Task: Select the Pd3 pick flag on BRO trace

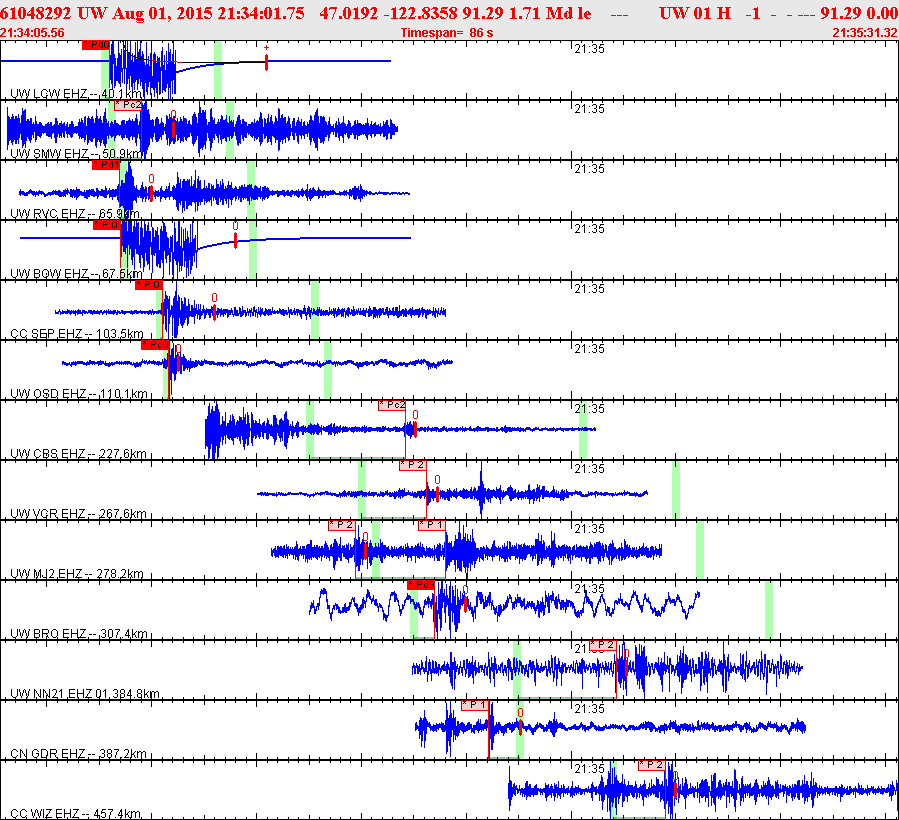Action: [421, 585]
